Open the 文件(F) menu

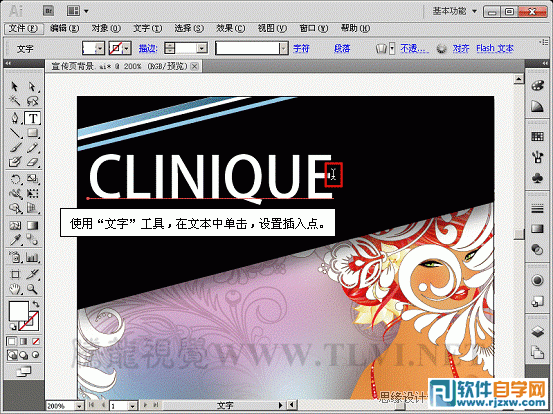click(x=23, y=28)
